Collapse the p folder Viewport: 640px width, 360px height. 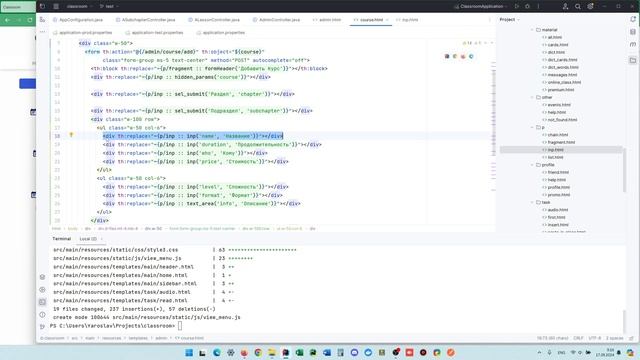click(532, 127)
